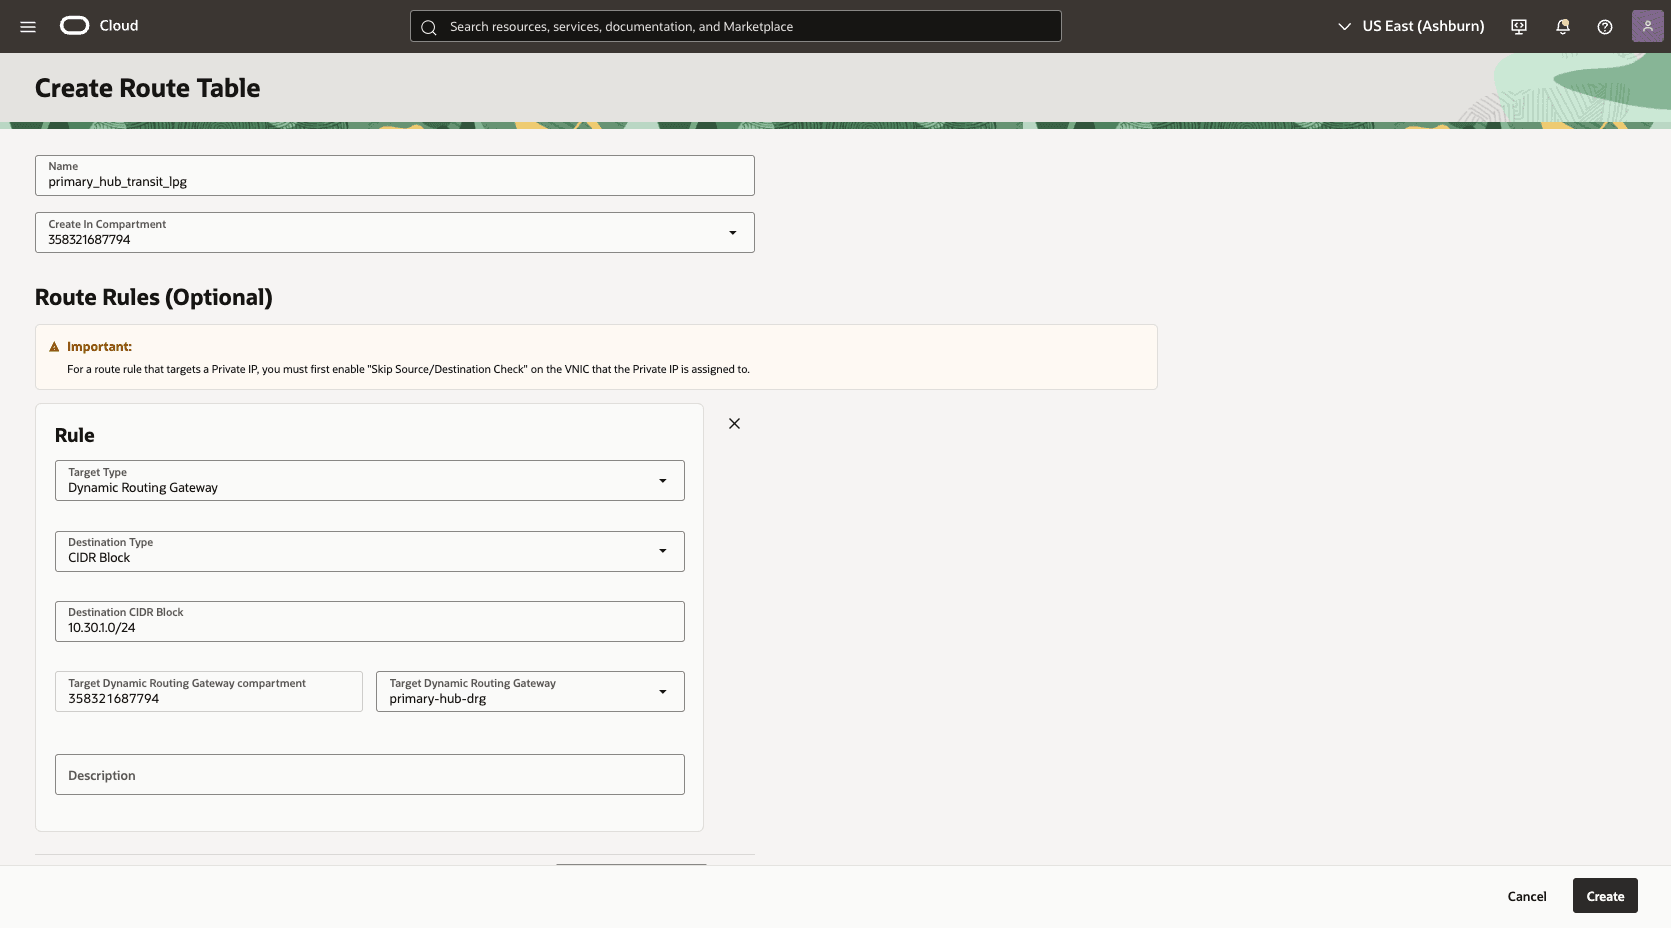The width and height of the screenshot is (1671, 928).
Task: Click the Create button
Action: [x=1604, y=896]
